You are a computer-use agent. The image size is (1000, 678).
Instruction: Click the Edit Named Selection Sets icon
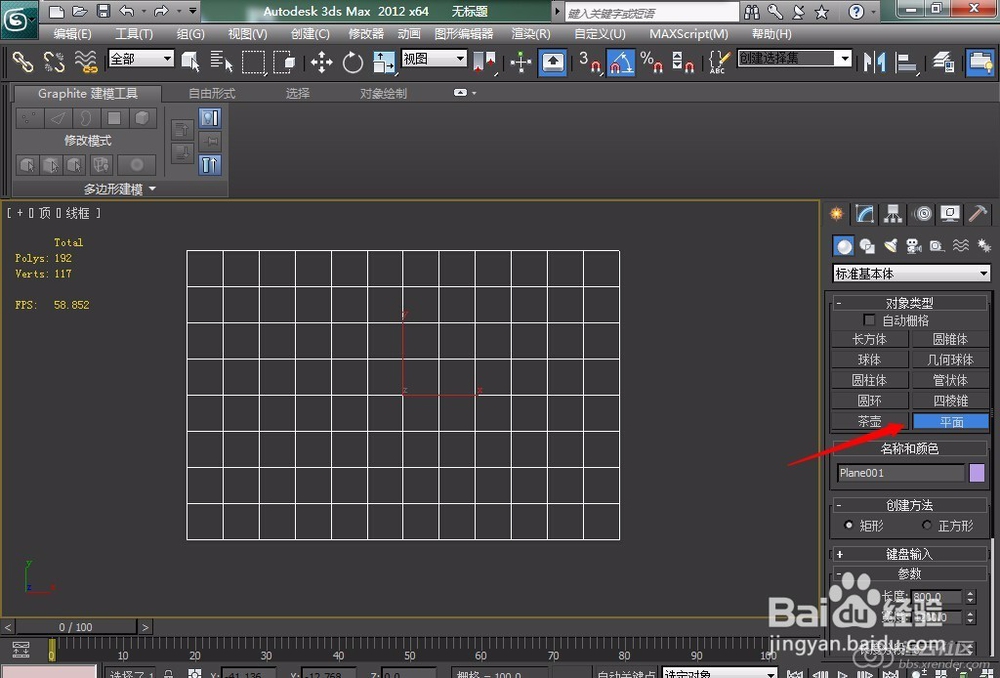pos(719,62)
